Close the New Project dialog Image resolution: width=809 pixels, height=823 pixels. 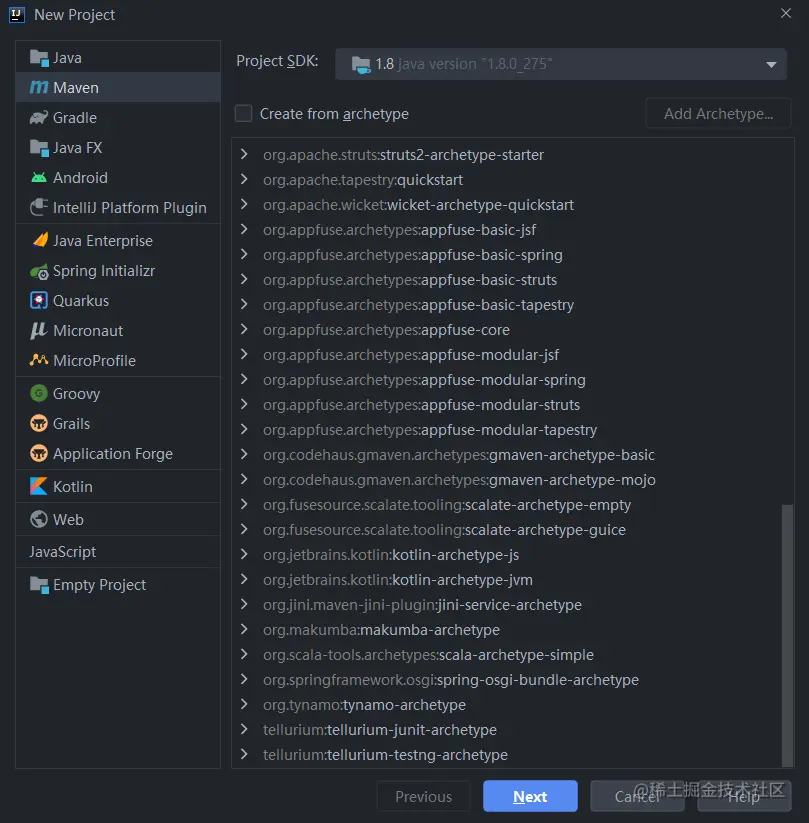(785, 13)
